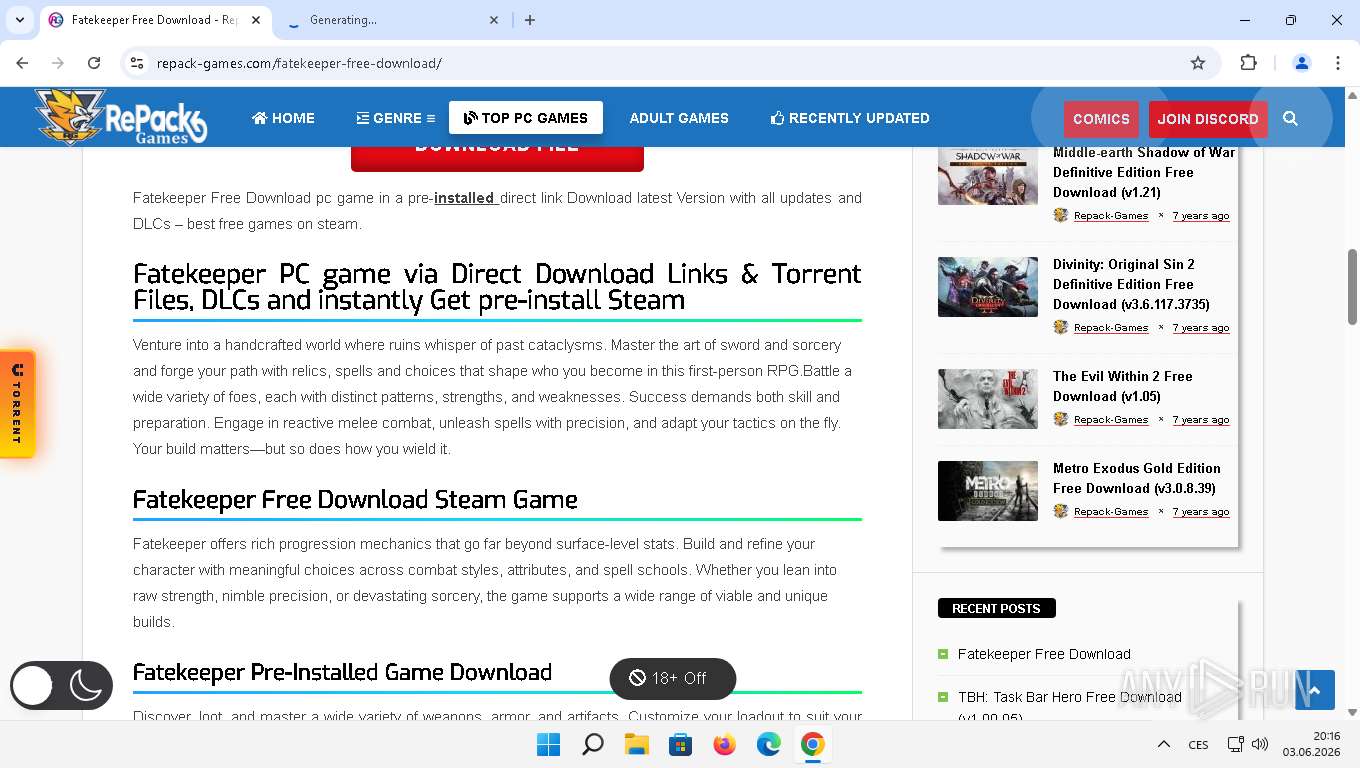Viewport: 1360px width, 768px height.
Task: Open Chrome extensions puzzle icon
Action: click(1248, 63)
